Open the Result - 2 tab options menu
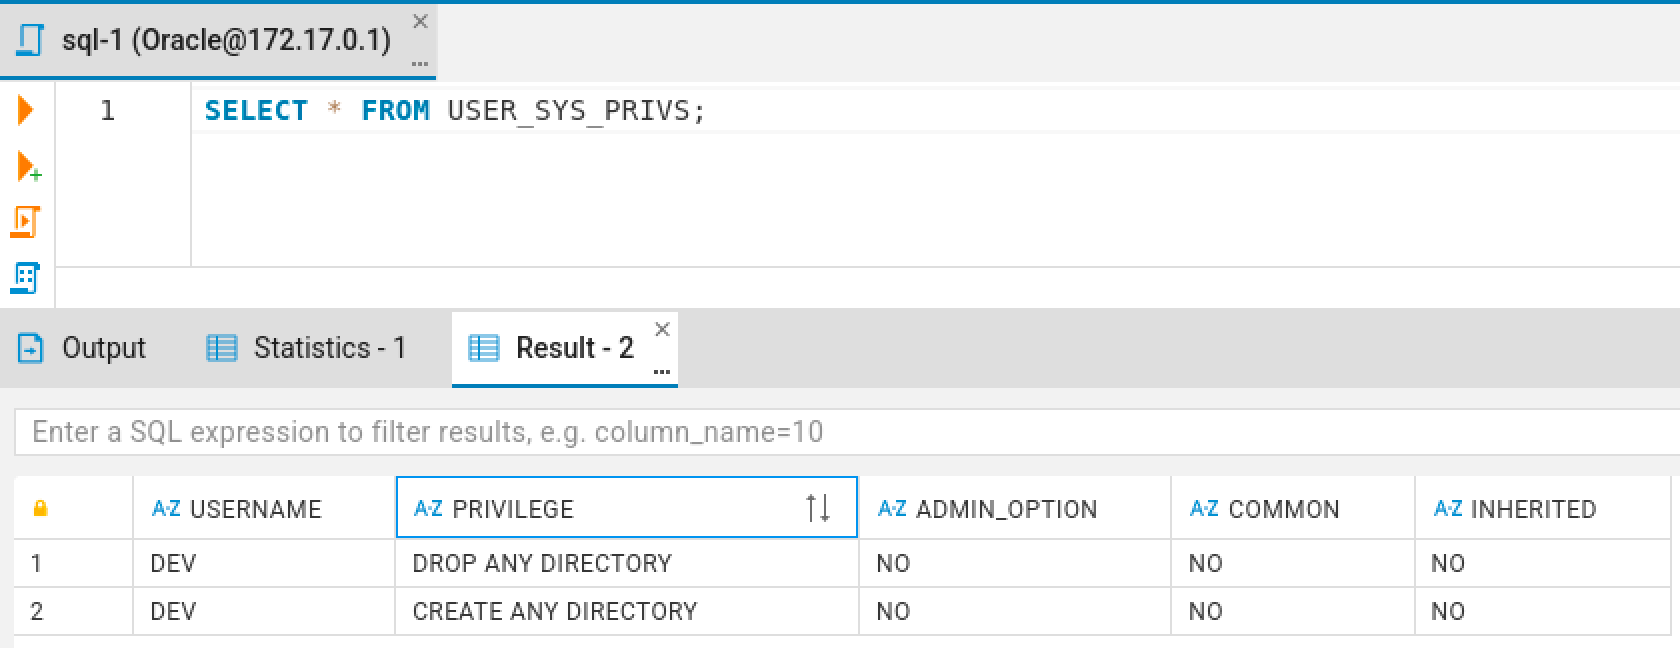The width and height of the screenshot is (1680, 648). point(661,371)
